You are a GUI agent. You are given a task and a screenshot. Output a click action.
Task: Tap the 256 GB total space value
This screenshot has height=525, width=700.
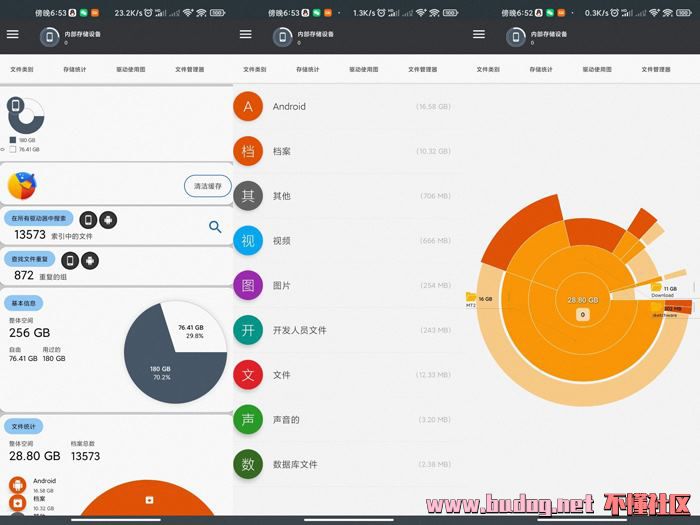[x=29, y=333]
